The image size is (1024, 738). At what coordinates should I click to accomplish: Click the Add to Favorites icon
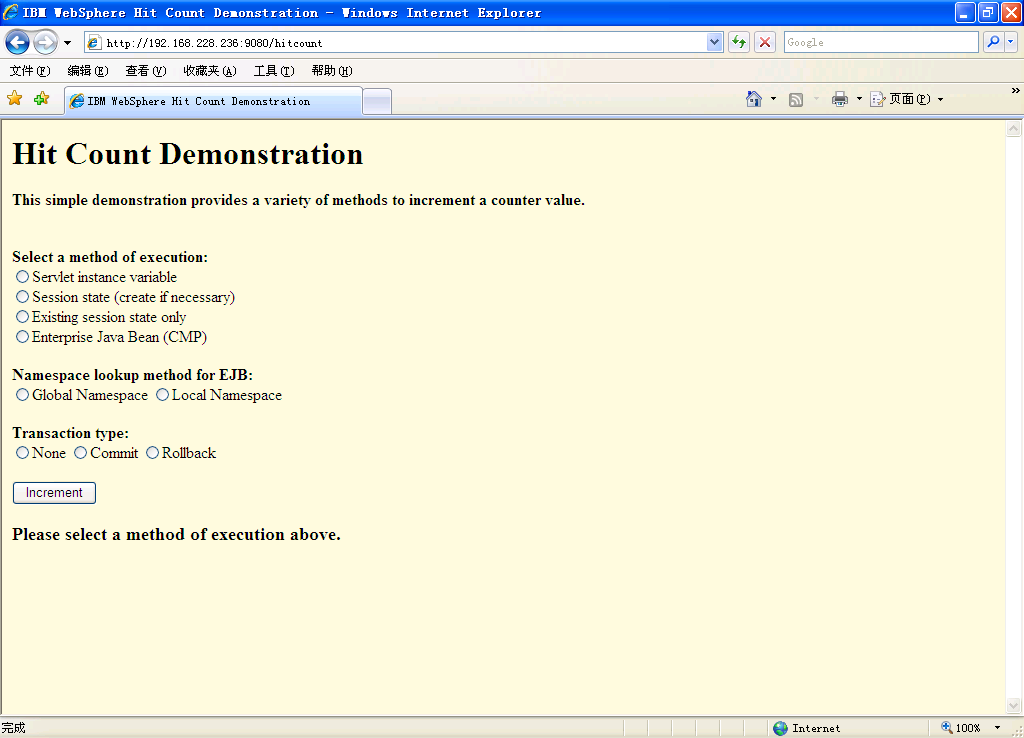(41, 98)
